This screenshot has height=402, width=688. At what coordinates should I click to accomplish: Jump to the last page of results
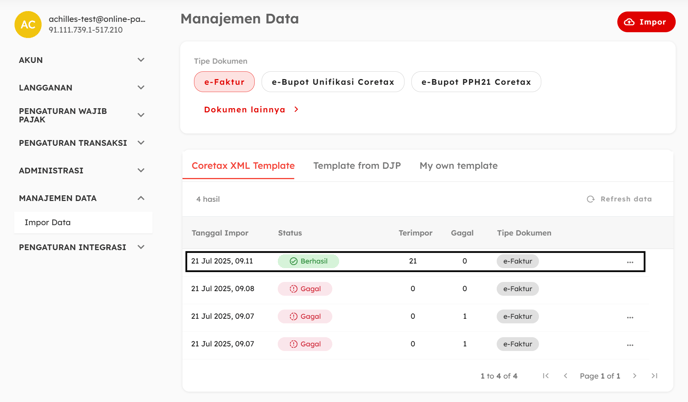654,376
